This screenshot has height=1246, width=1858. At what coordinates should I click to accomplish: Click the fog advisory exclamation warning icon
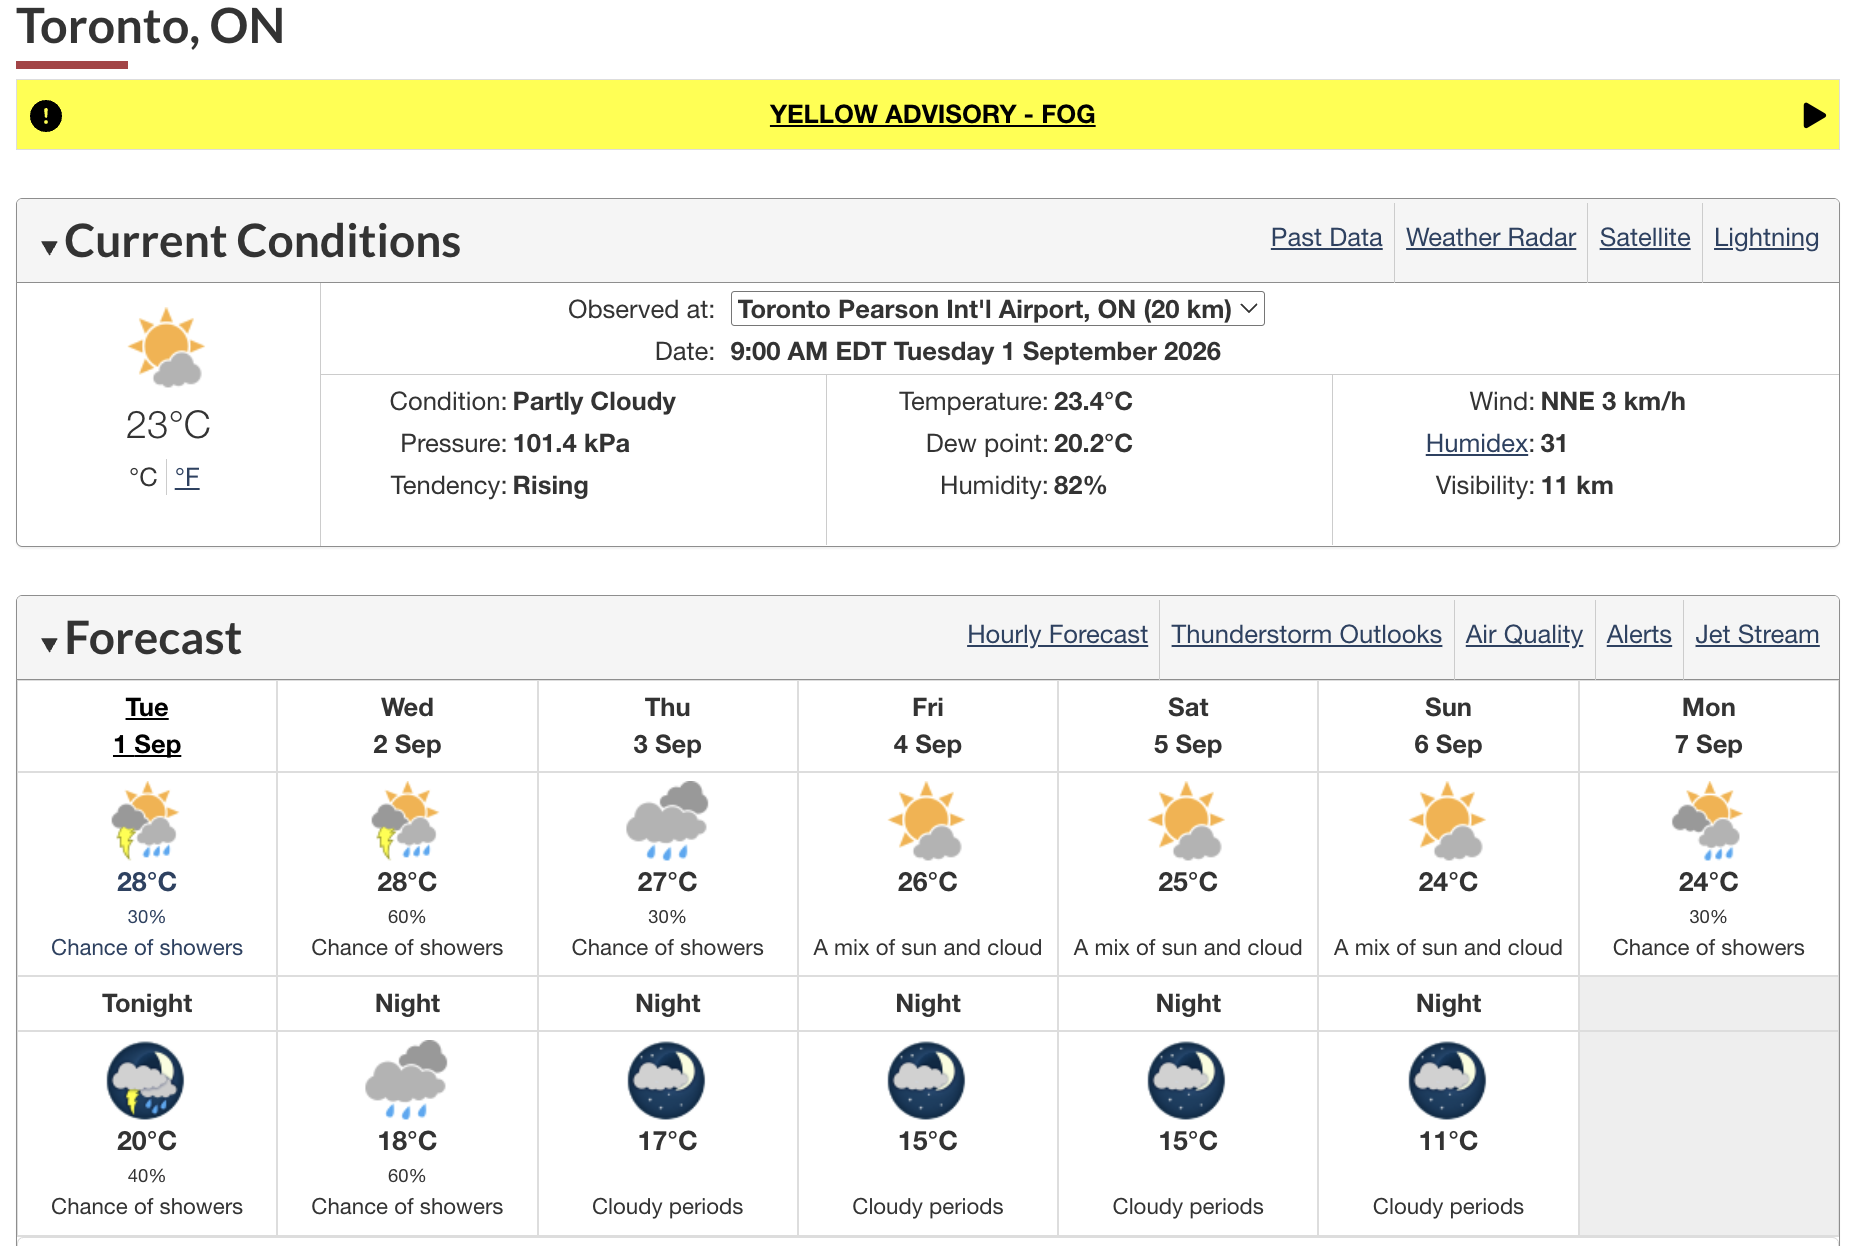coord(46,116)
